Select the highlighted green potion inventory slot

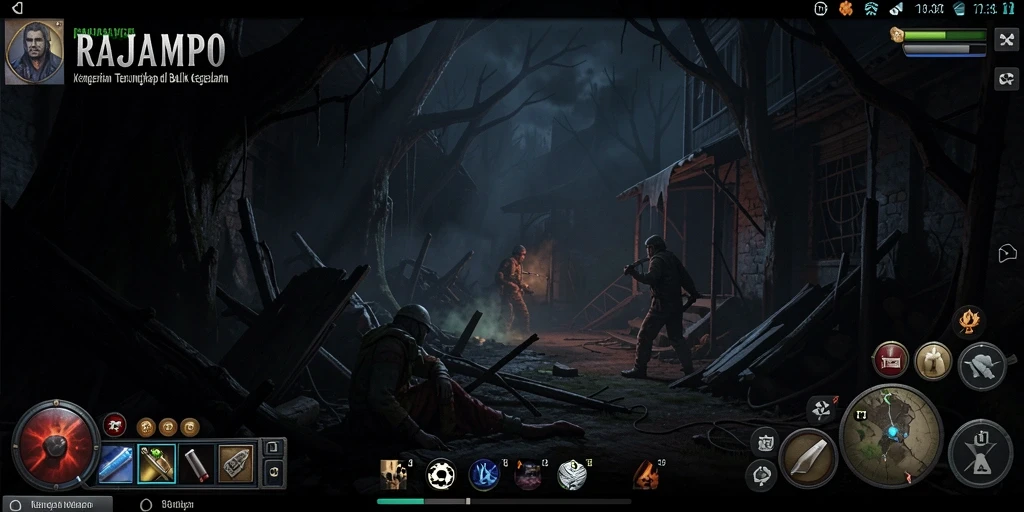pos(157,463)
